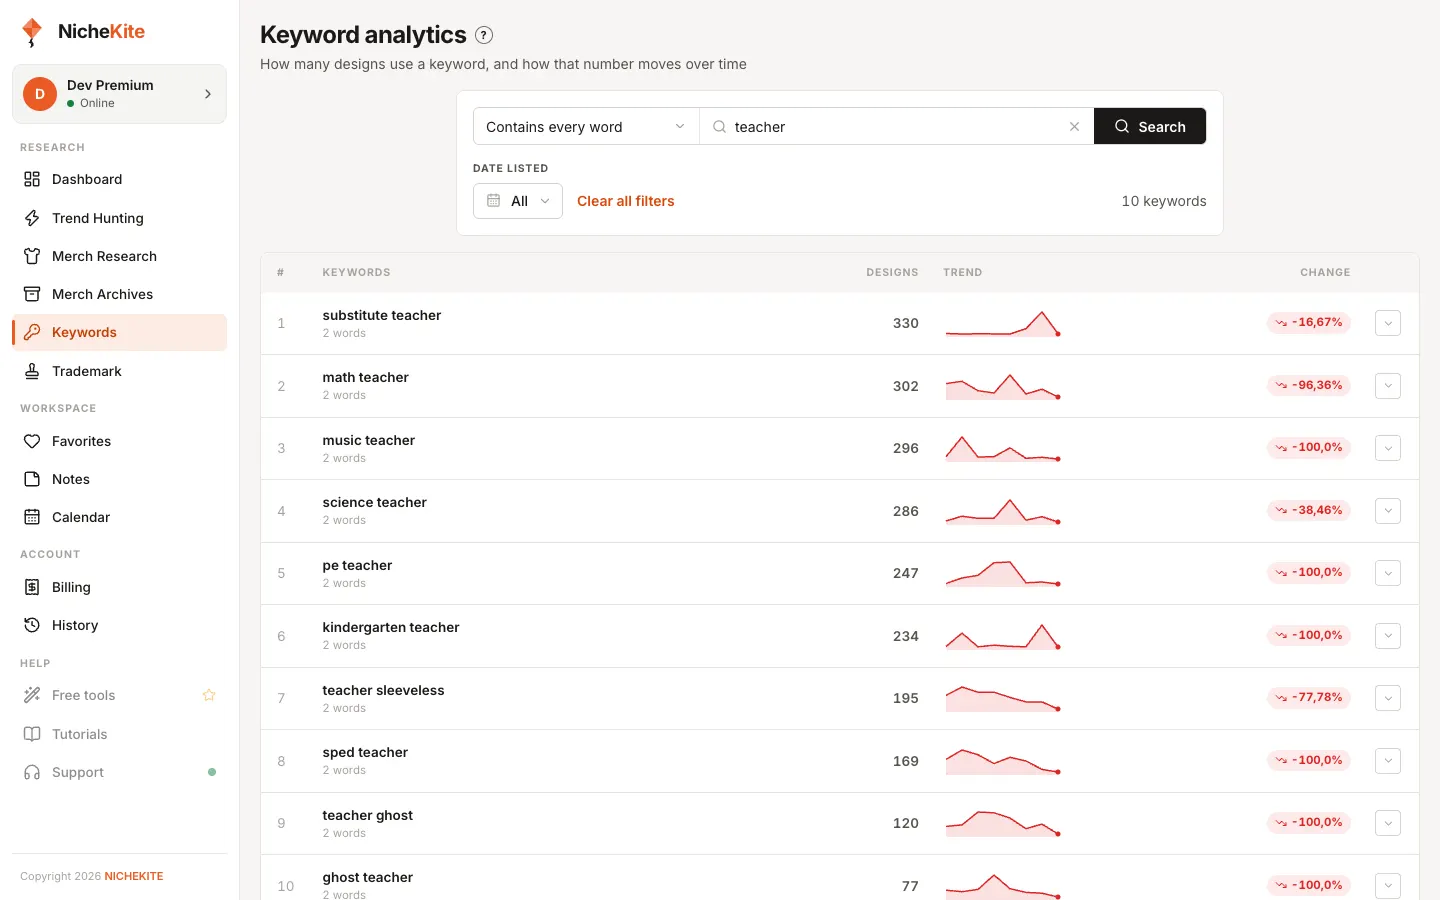
Task: Sort the table by the Designs column header
Action: tap(892, 272)
